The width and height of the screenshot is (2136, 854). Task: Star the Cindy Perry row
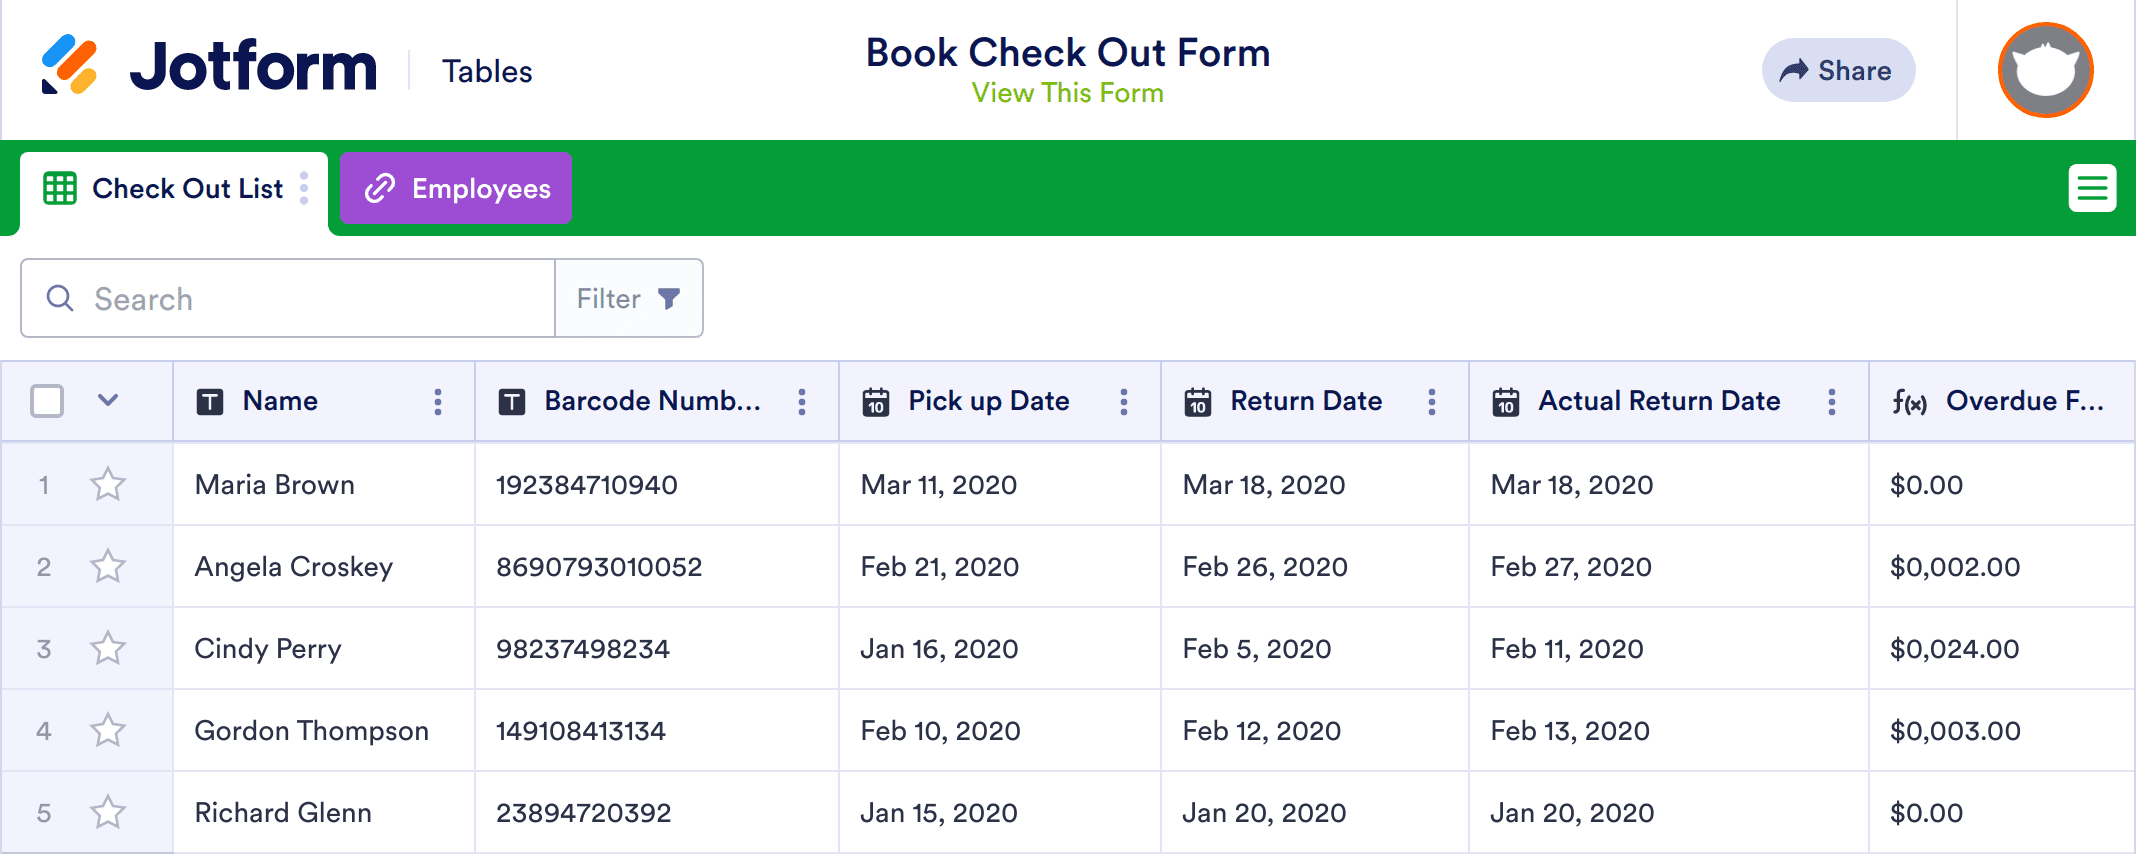tap(108, 649)
